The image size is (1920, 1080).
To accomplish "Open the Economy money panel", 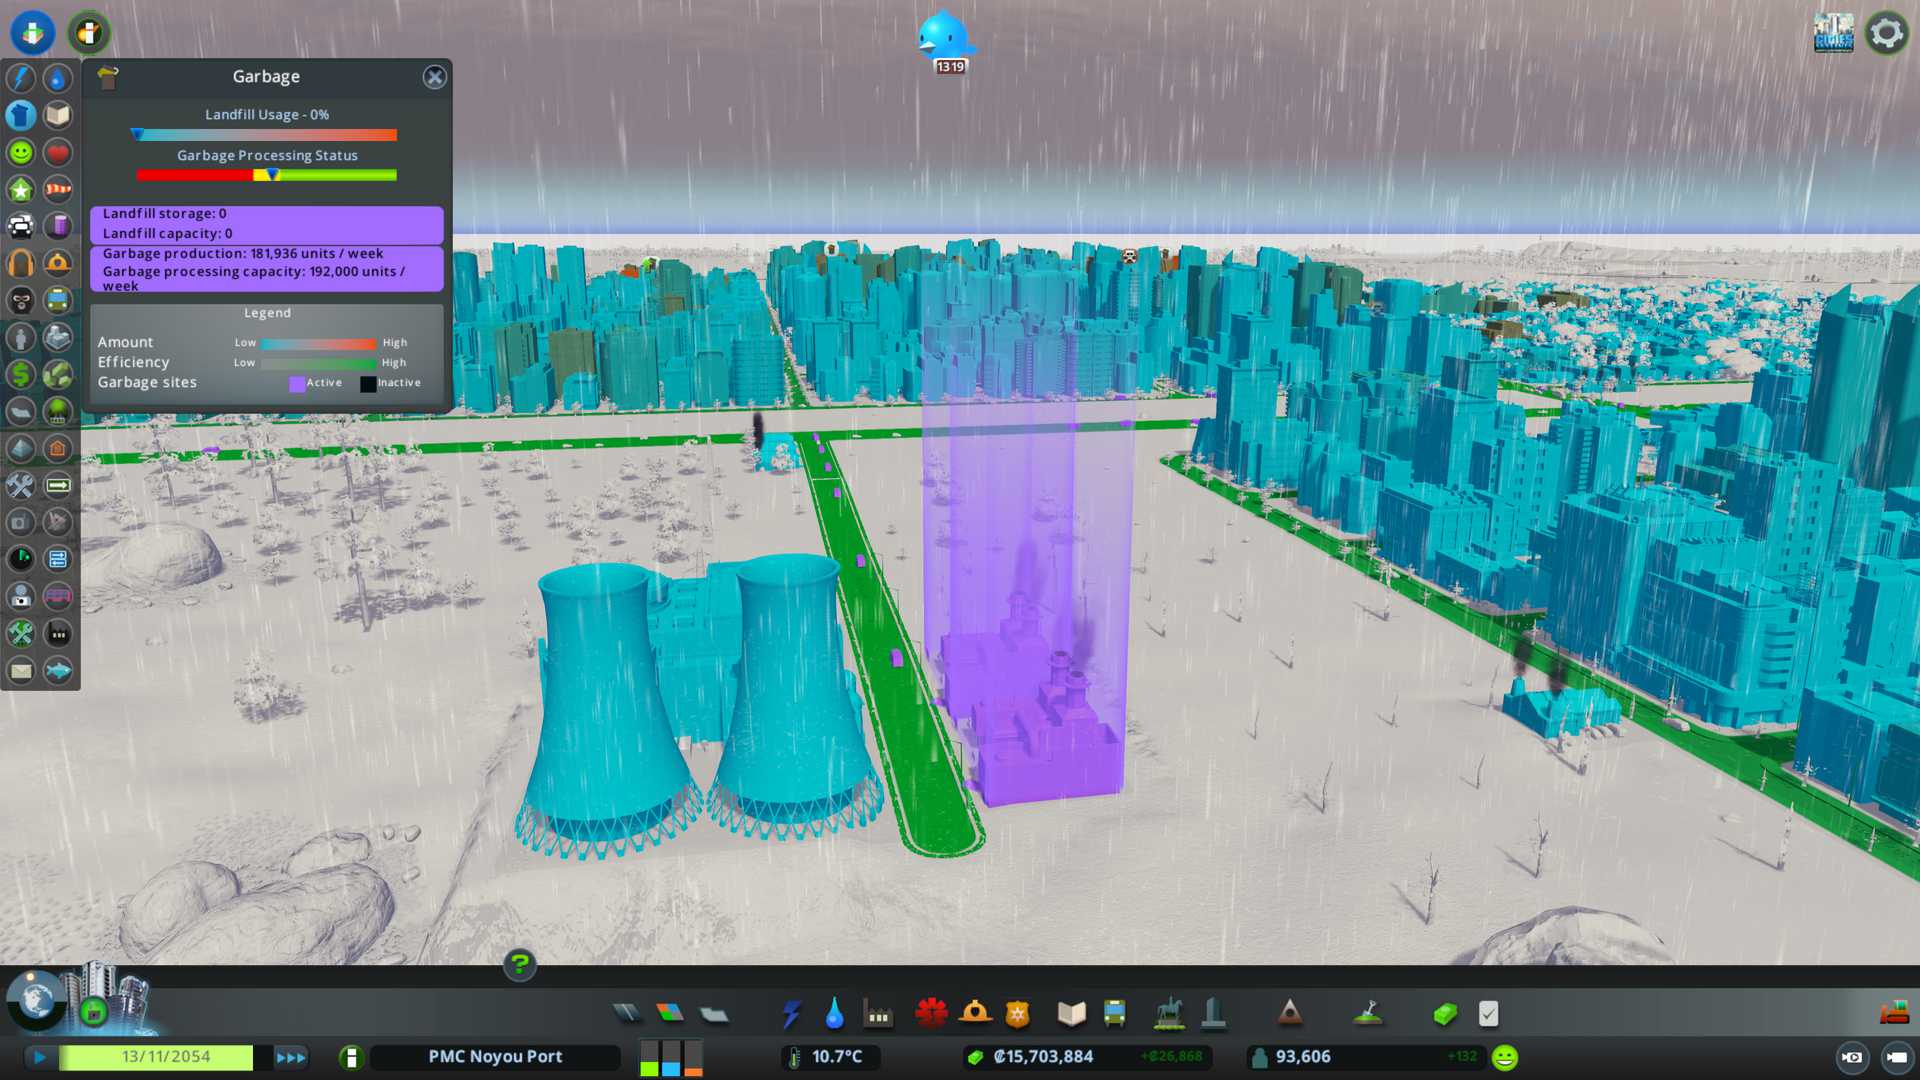I will point(1444,1014).
